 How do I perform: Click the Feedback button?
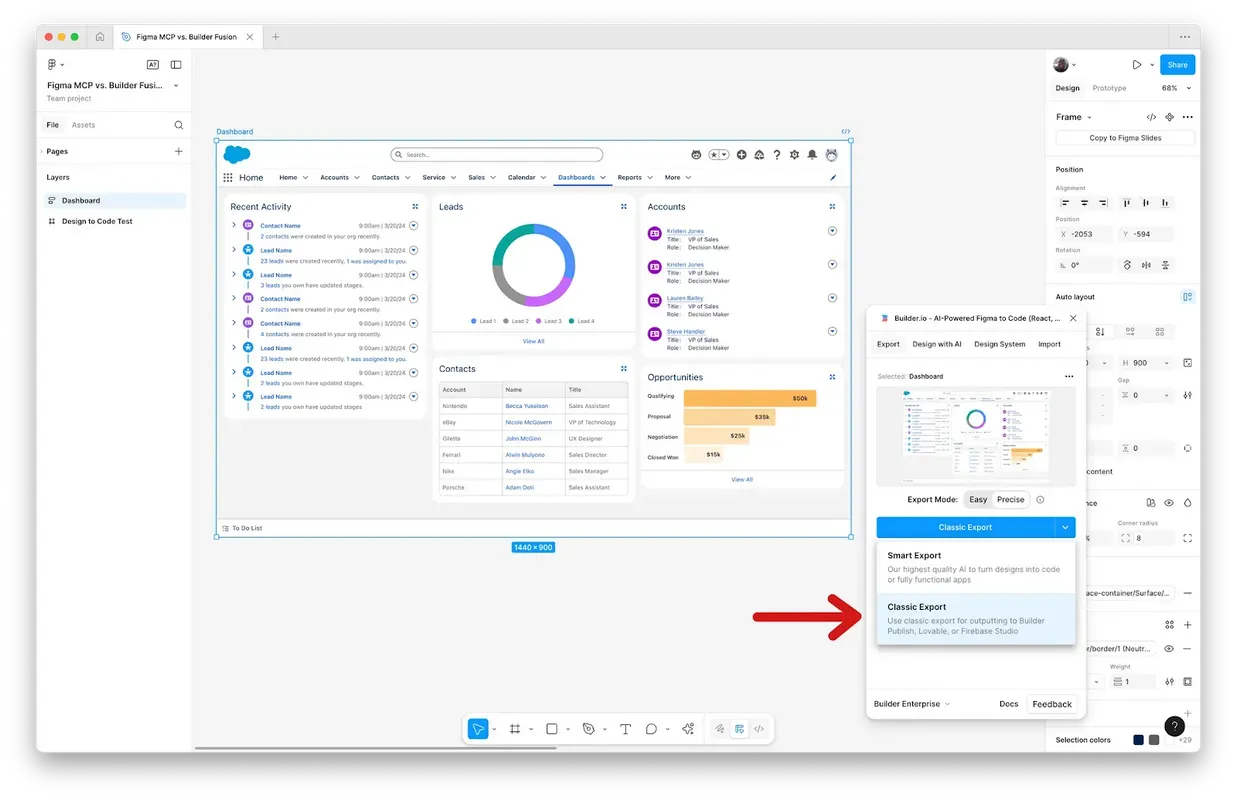(x=1052, y=704)
